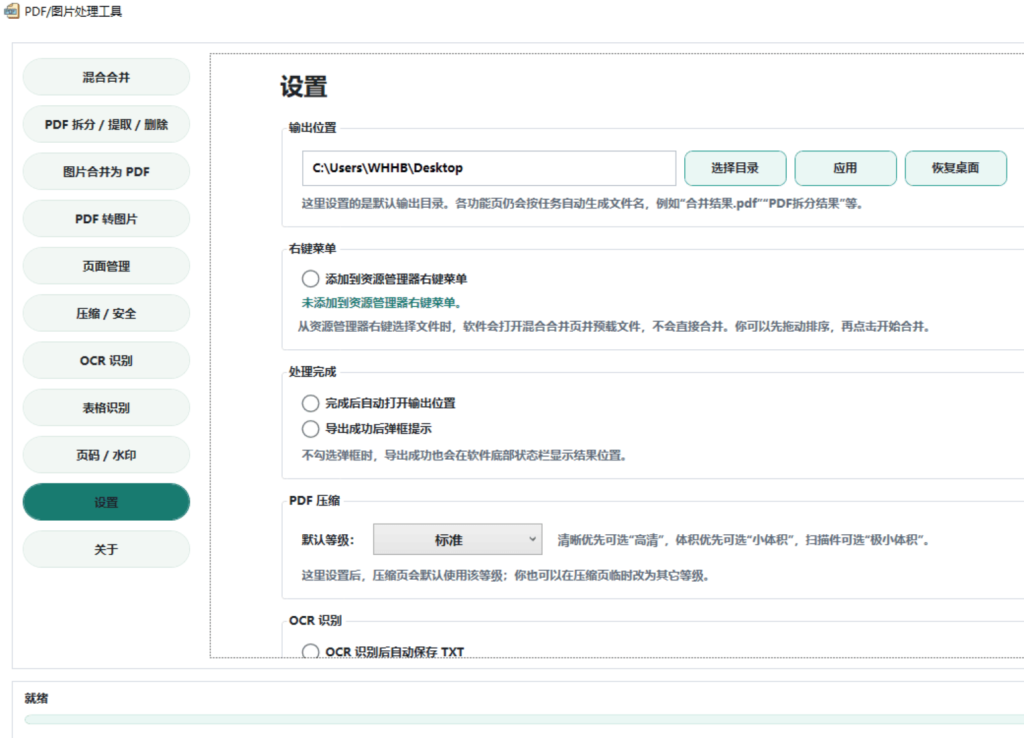Click the green status text 未添加到资源管理器右键菜单

382,302
